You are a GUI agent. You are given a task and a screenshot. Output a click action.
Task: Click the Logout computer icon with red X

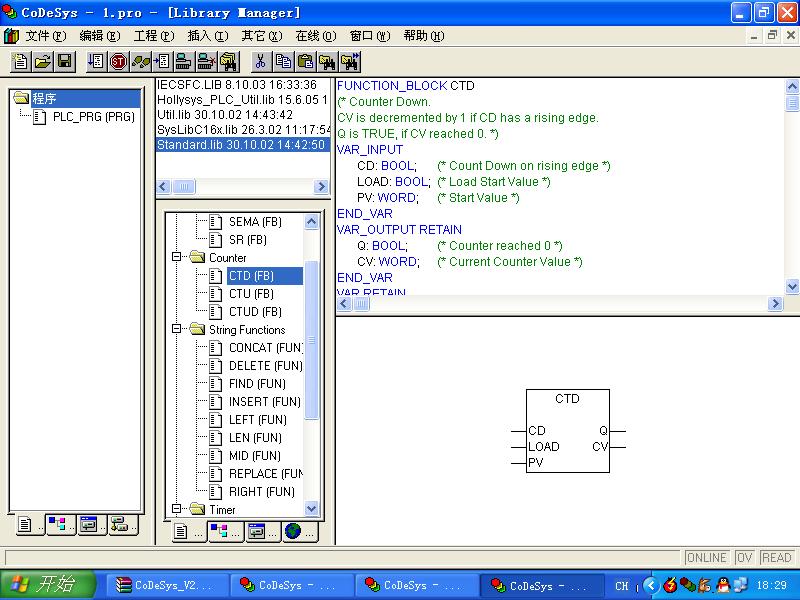pos(206,62)
